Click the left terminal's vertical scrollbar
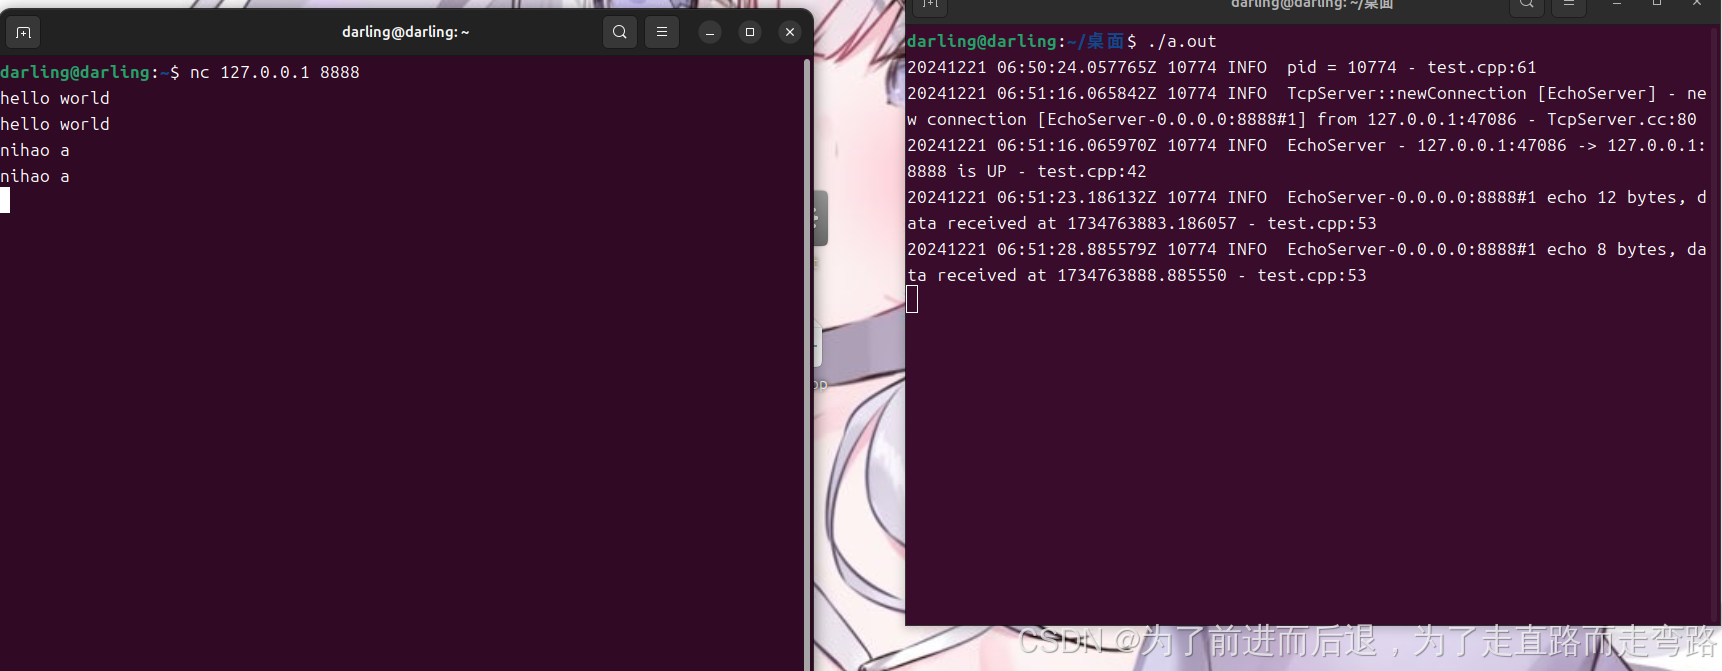This screenshot has height=671, width=1722. pyautogui.click(x=807, y=364)
